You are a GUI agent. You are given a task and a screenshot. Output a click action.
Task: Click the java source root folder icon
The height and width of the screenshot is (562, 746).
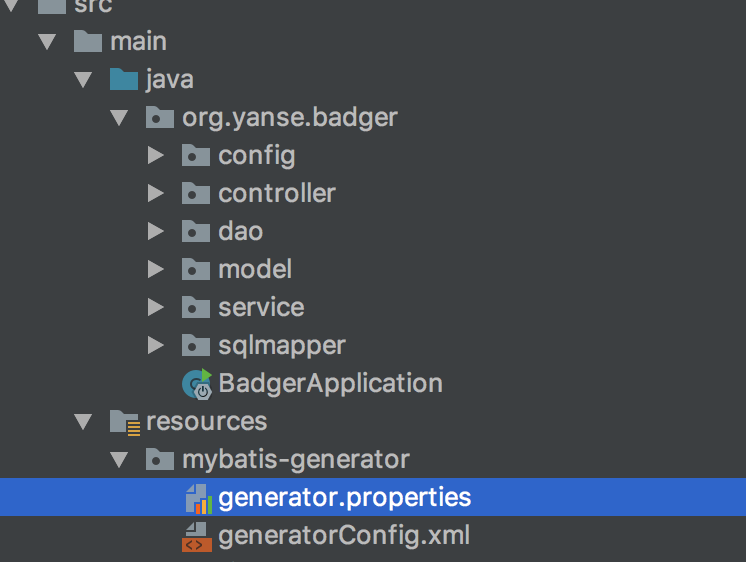click(x=124, y=79)
